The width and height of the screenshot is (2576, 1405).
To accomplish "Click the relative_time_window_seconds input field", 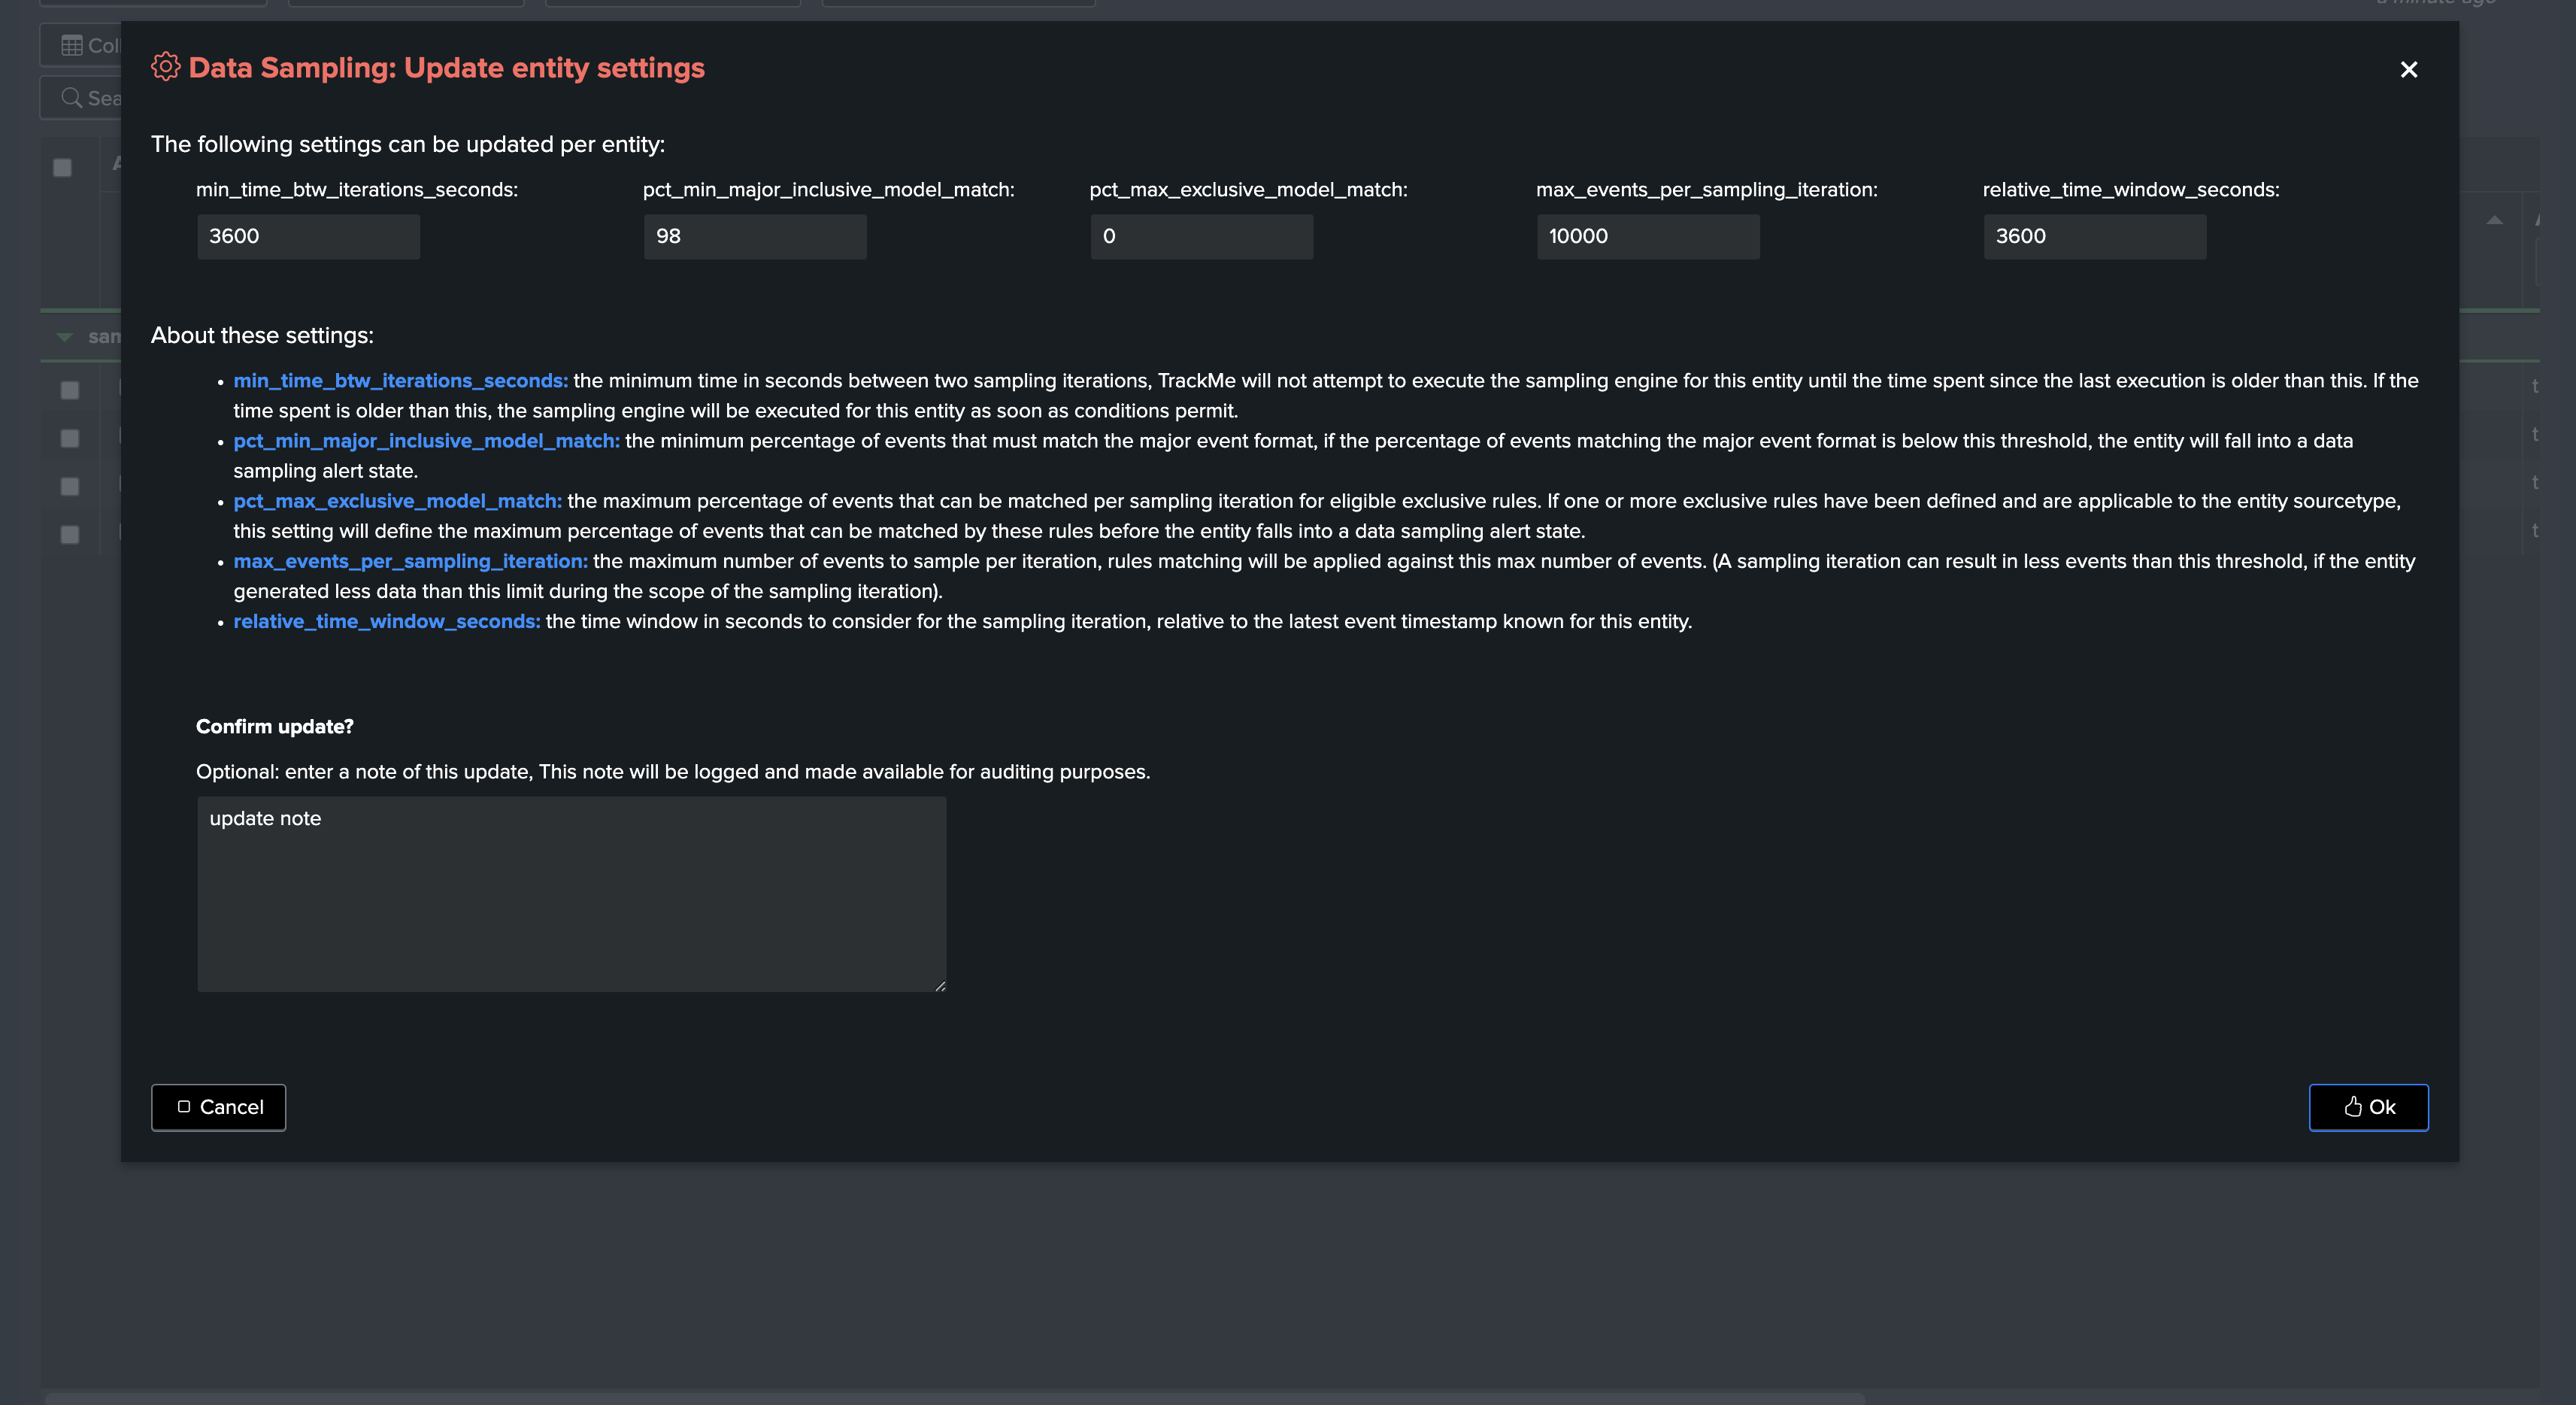I will (x=2094, y=236).
